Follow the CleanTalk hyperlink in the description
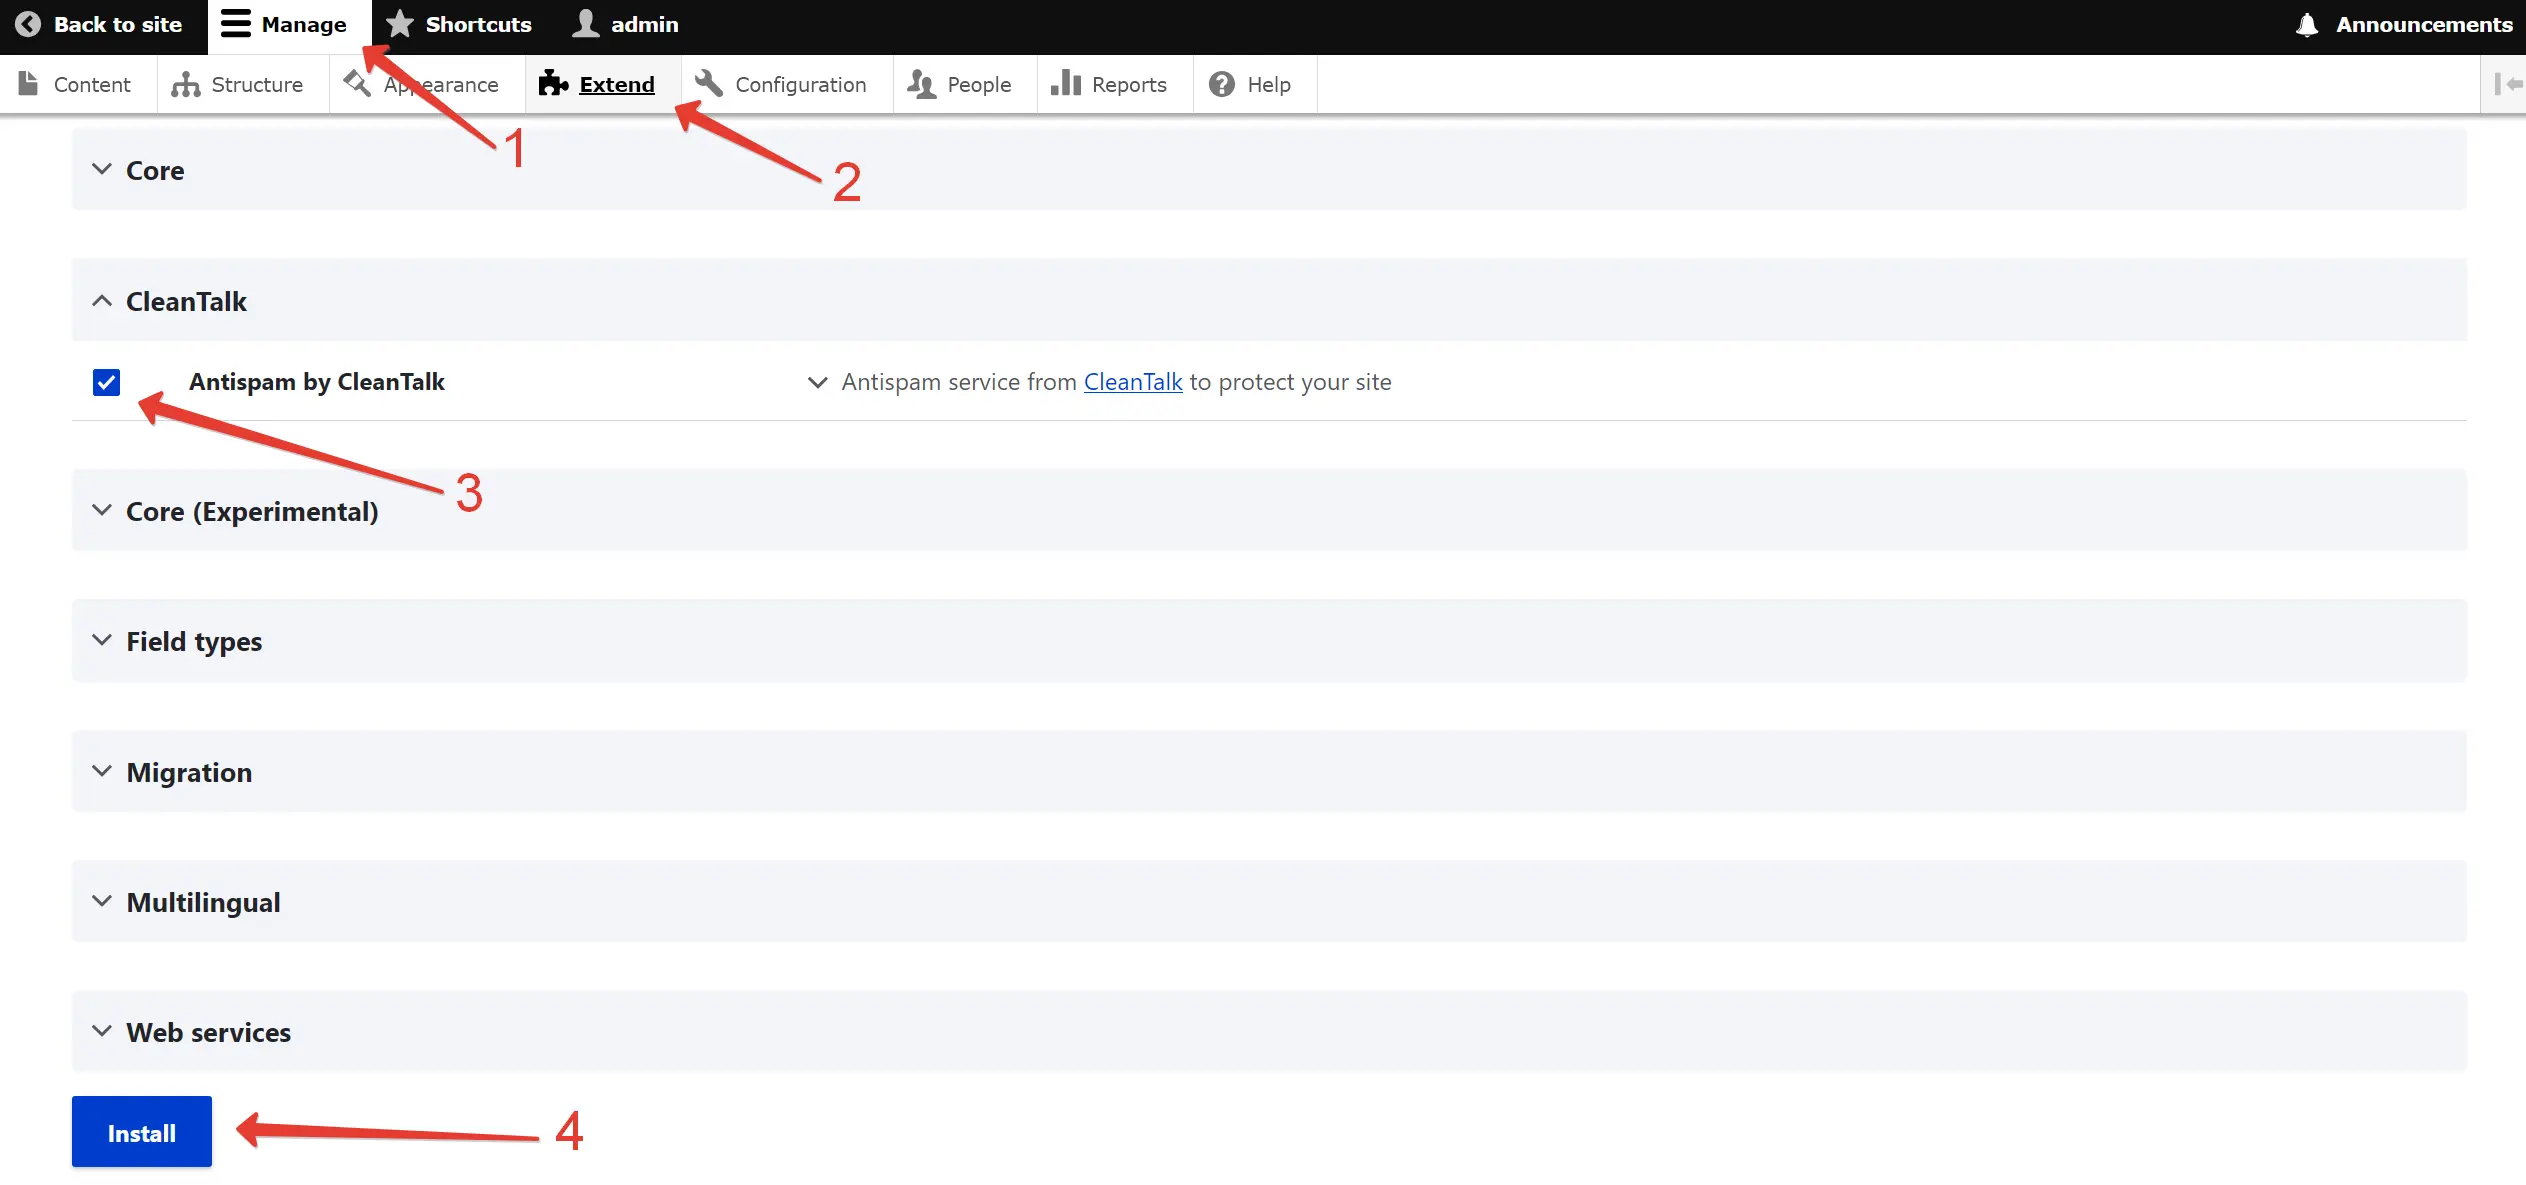The height and width of the screenshot is (1185, 2526). [1132, 382]
